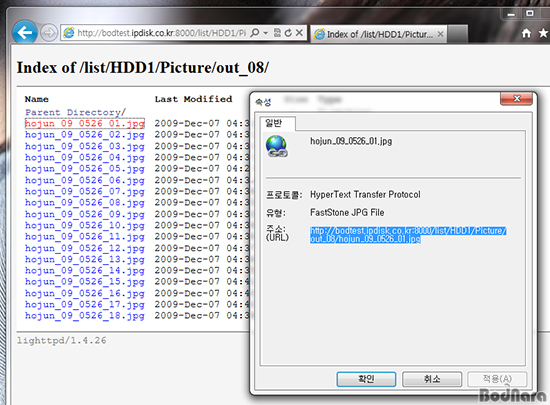
Task: Open hojun_09_0526_05.jpg link
Action: 85,169
